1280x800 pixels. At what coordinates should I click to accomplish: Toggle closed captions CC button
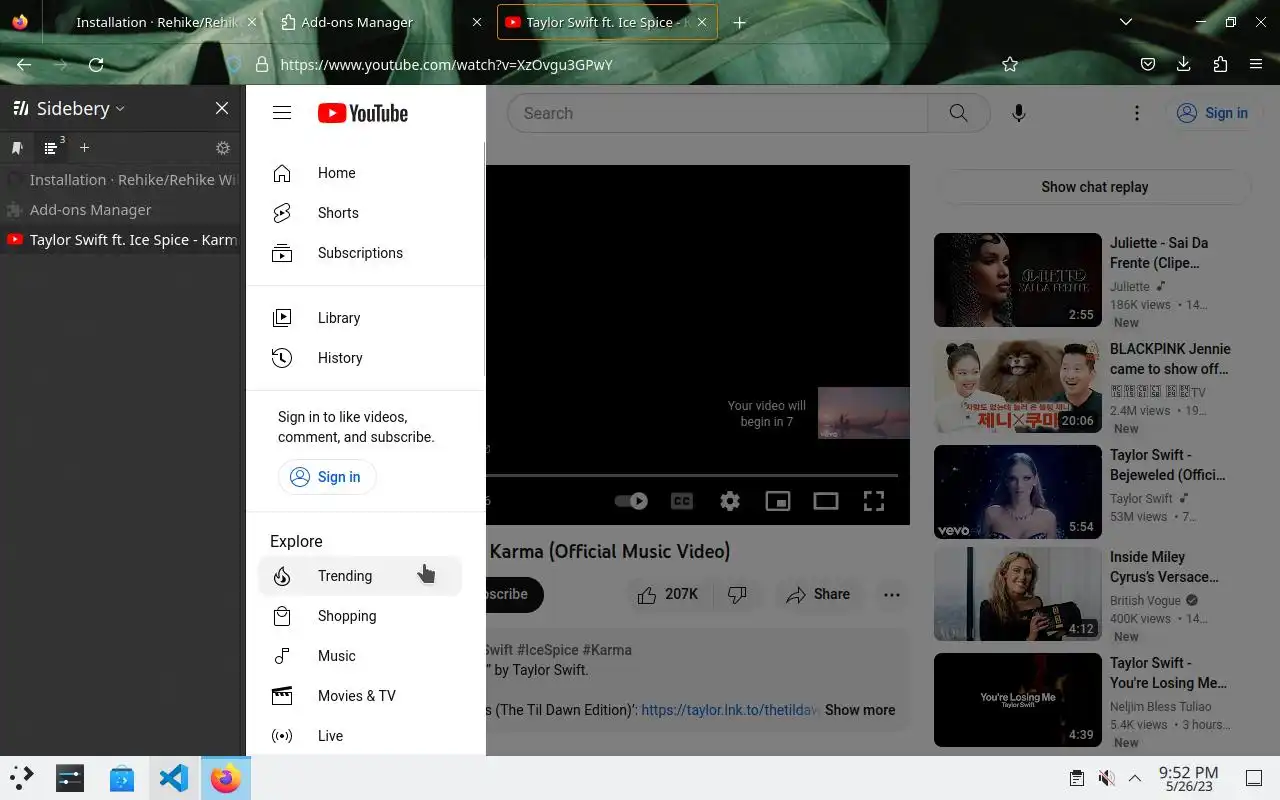click(x=682, y=501)
